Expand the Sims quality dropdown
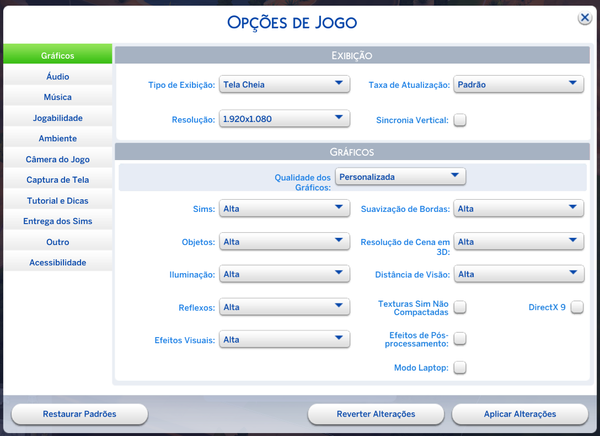 (284, 208)
